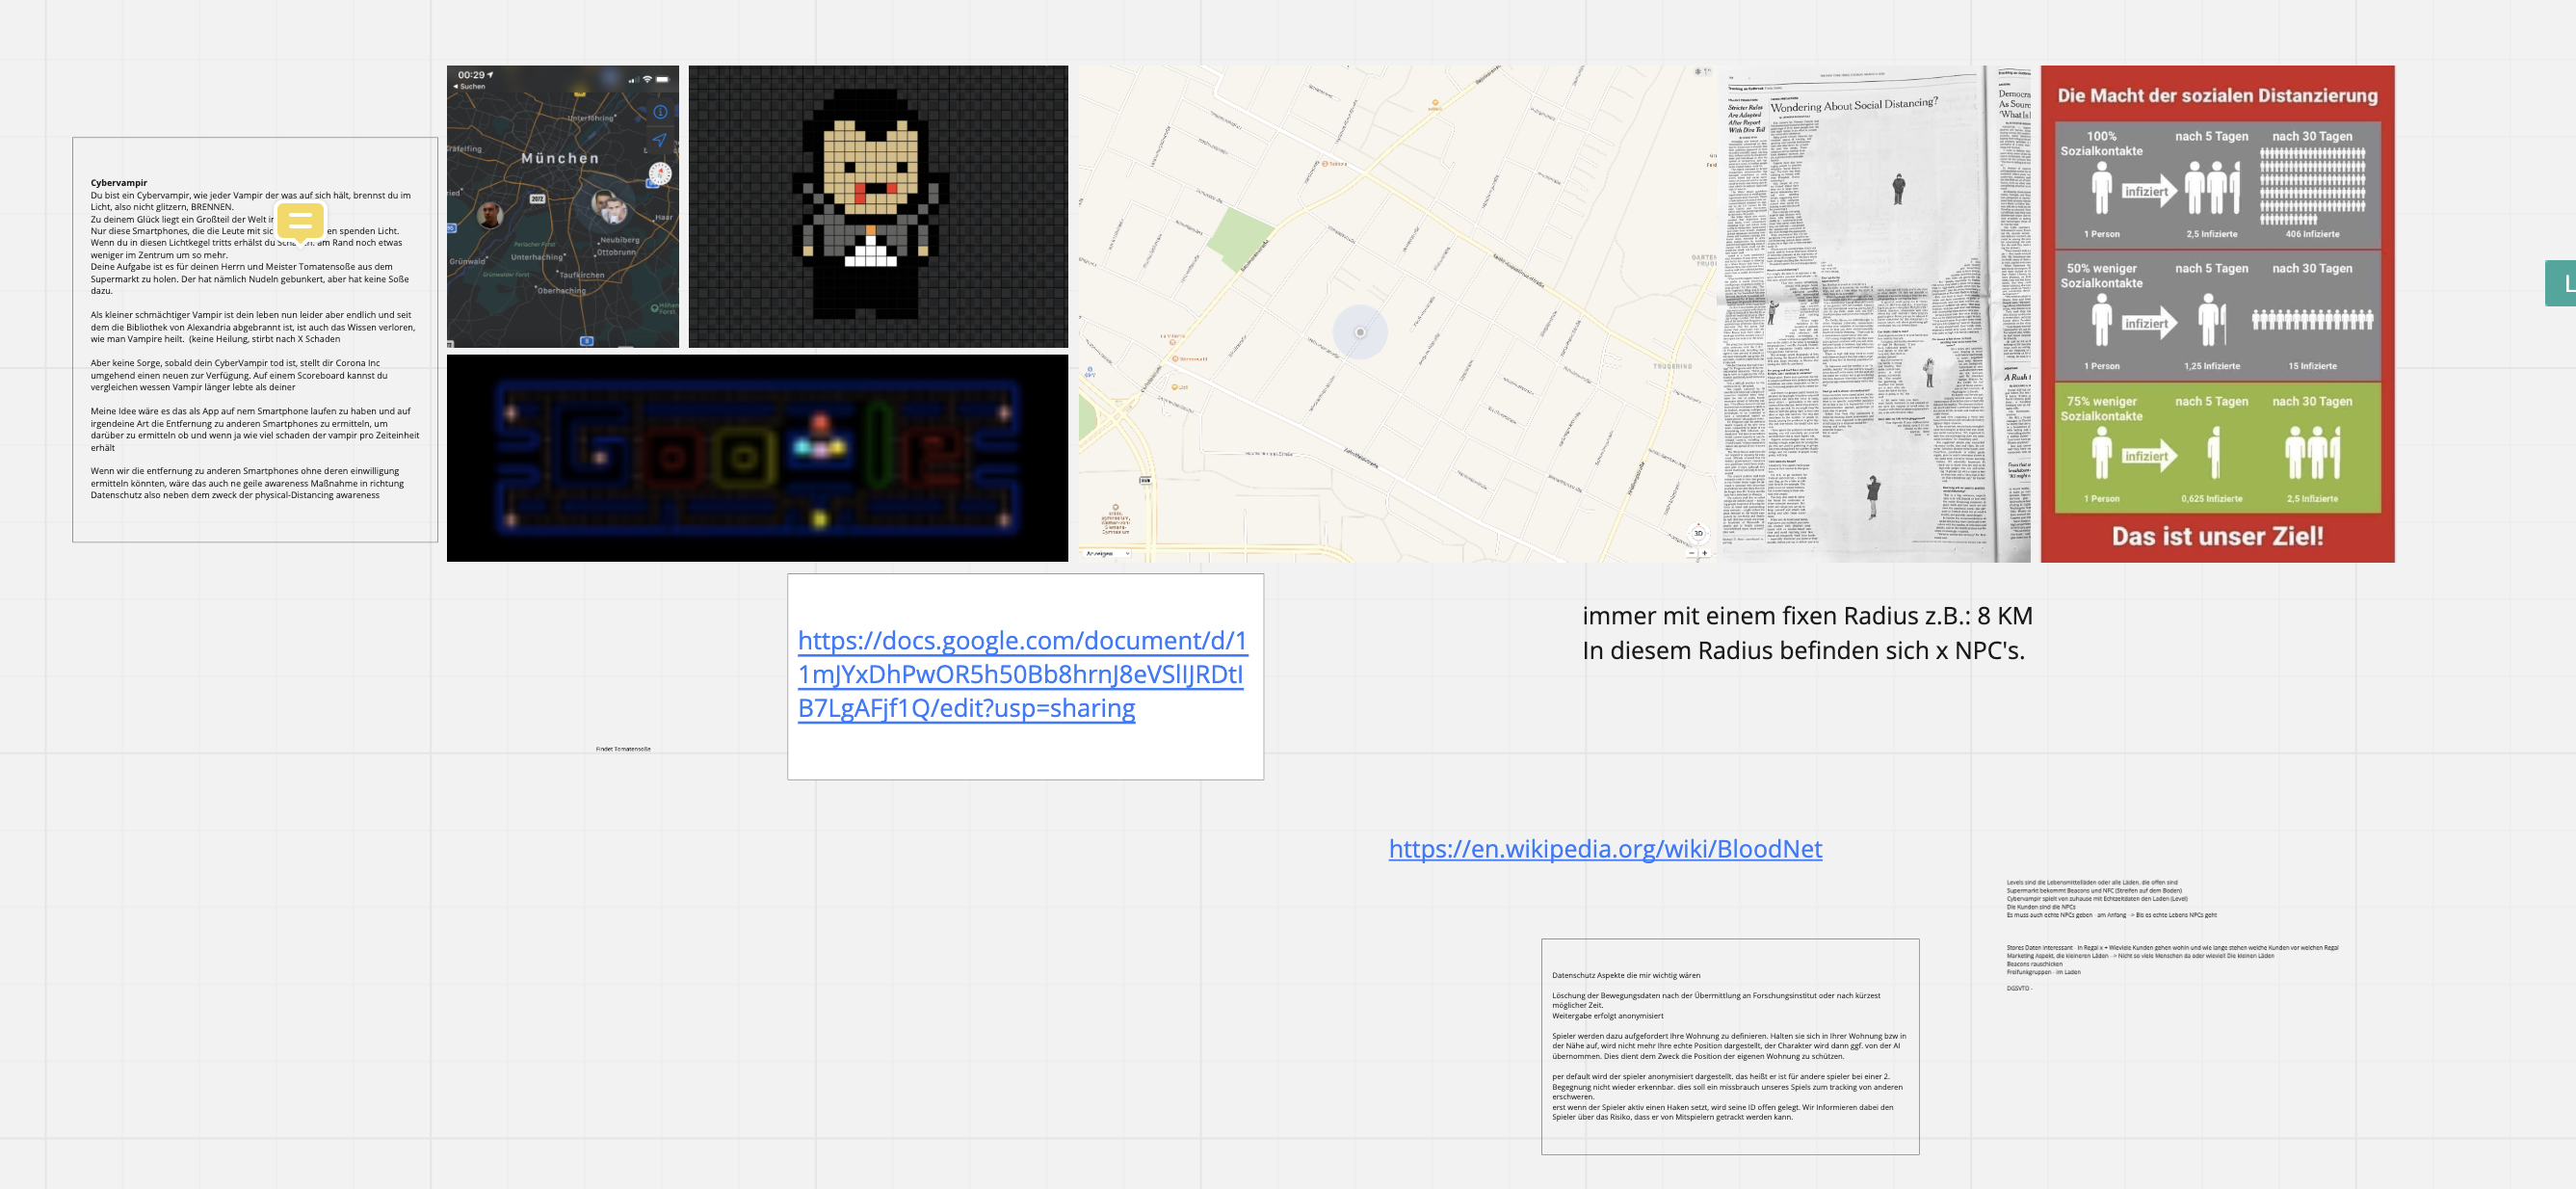This screenshot has width=2576, height=1189.
Task: Click the single-person avatar pin on München map
Action: click(x=490, y=214)
